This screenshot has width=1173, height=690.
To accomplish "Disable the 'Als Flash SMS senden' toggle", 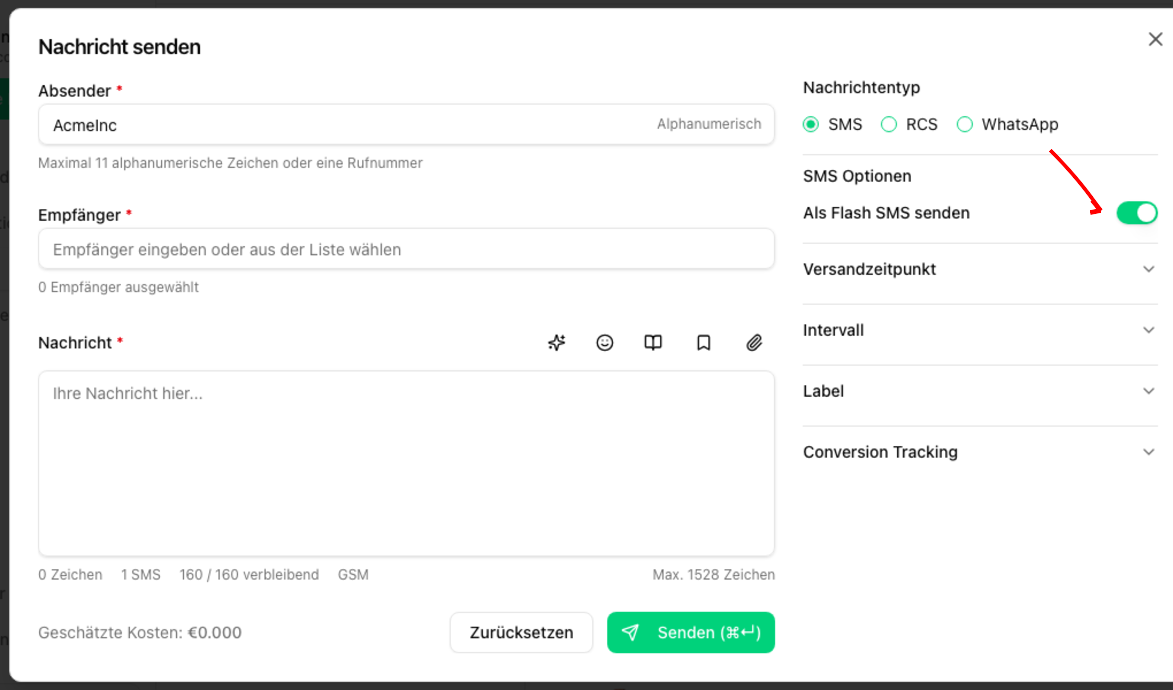I will pyautogui.click(x=1137, y=212).
